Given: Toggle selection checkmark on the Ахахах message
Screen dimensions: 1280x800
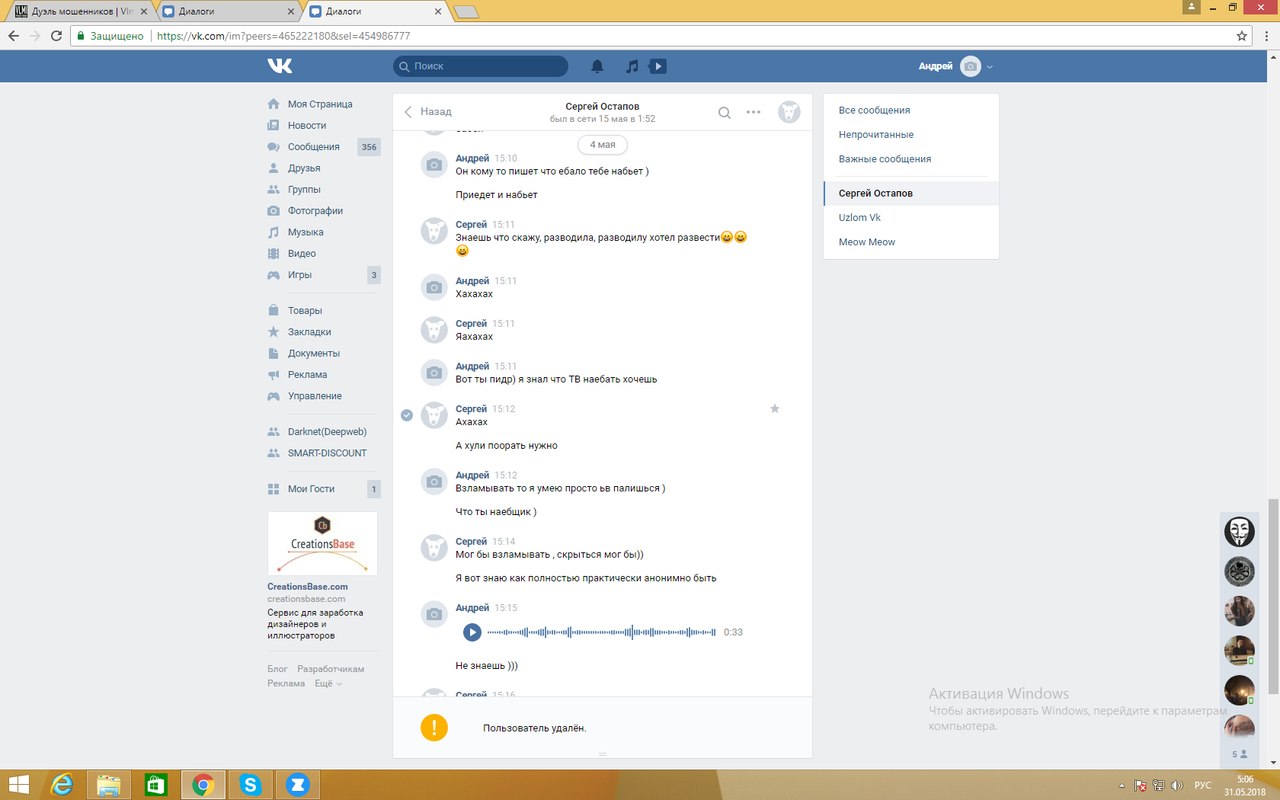Looking at the screenshot, I should (x=407, y=415).
